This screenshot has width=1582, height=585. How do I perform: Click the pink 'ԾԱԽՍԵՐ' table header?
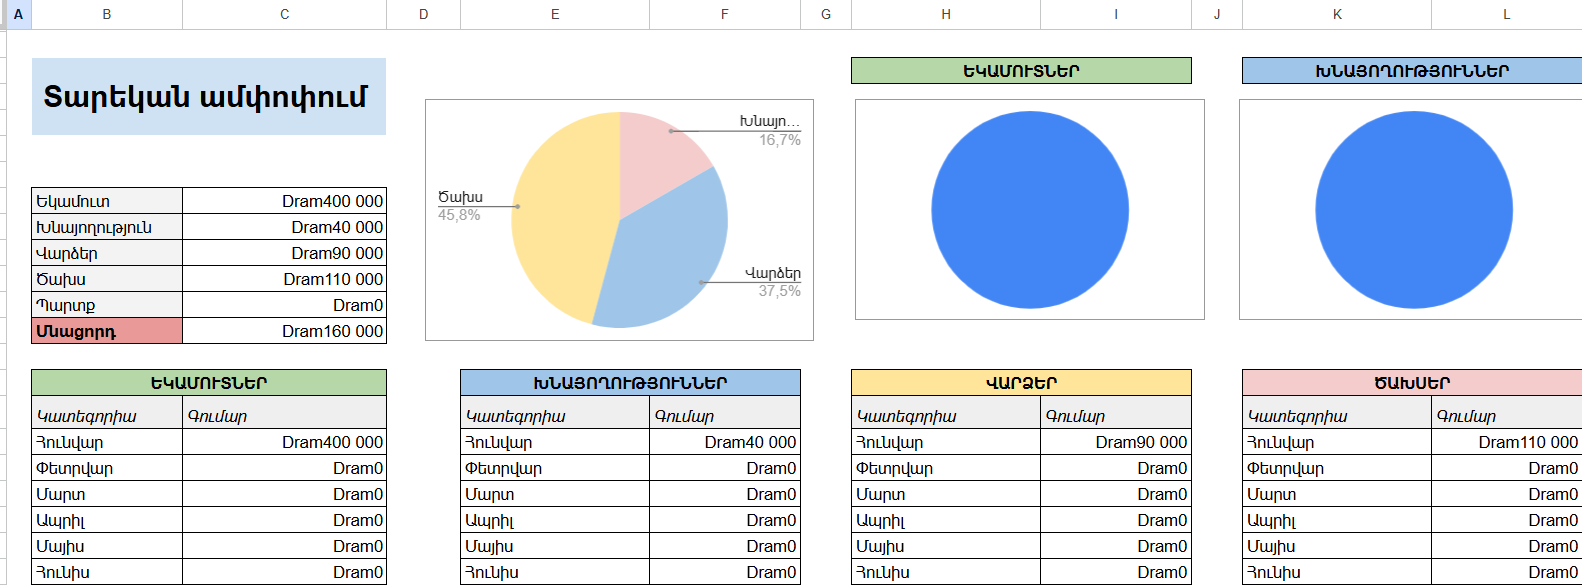1411,383
